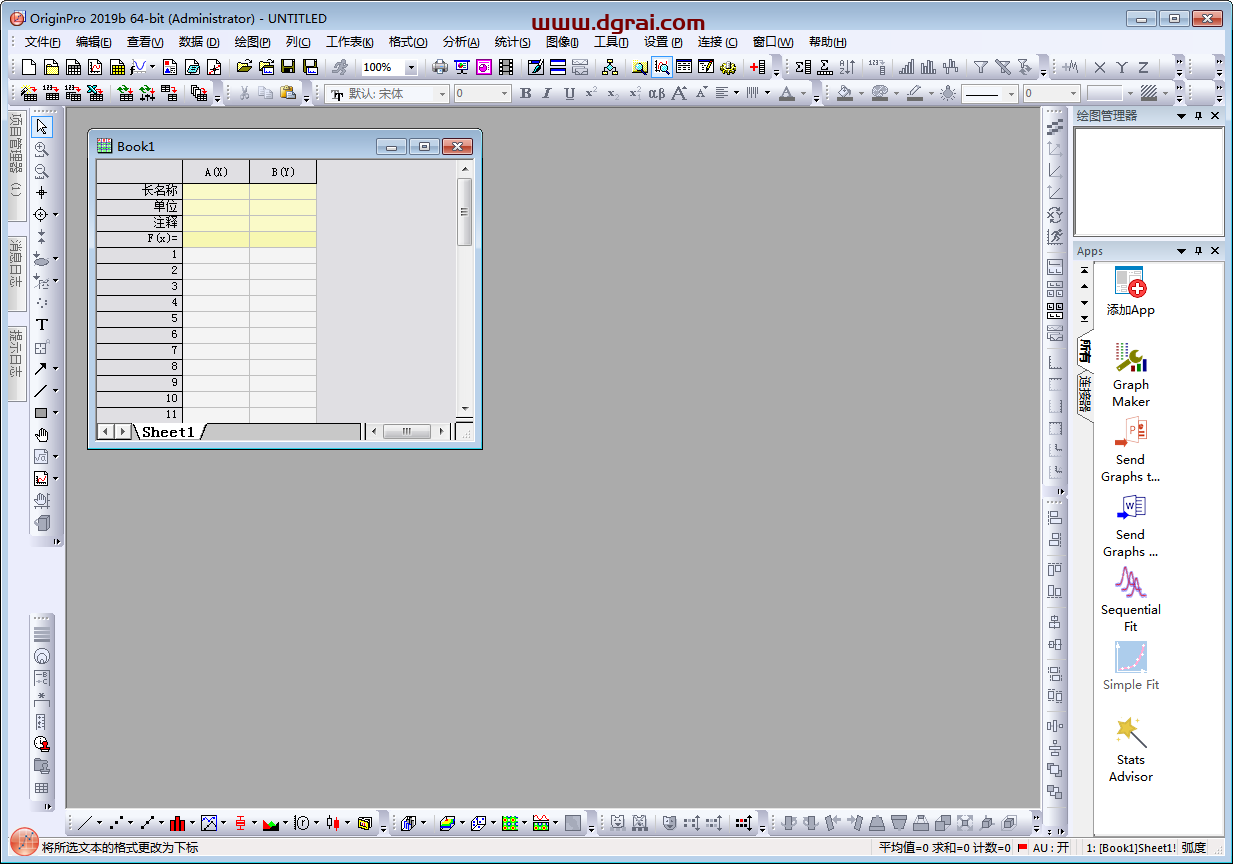Switch to the Sheet1 worksheet tab
Viewport: 1233px width, 864px height.
pos(168,432)
